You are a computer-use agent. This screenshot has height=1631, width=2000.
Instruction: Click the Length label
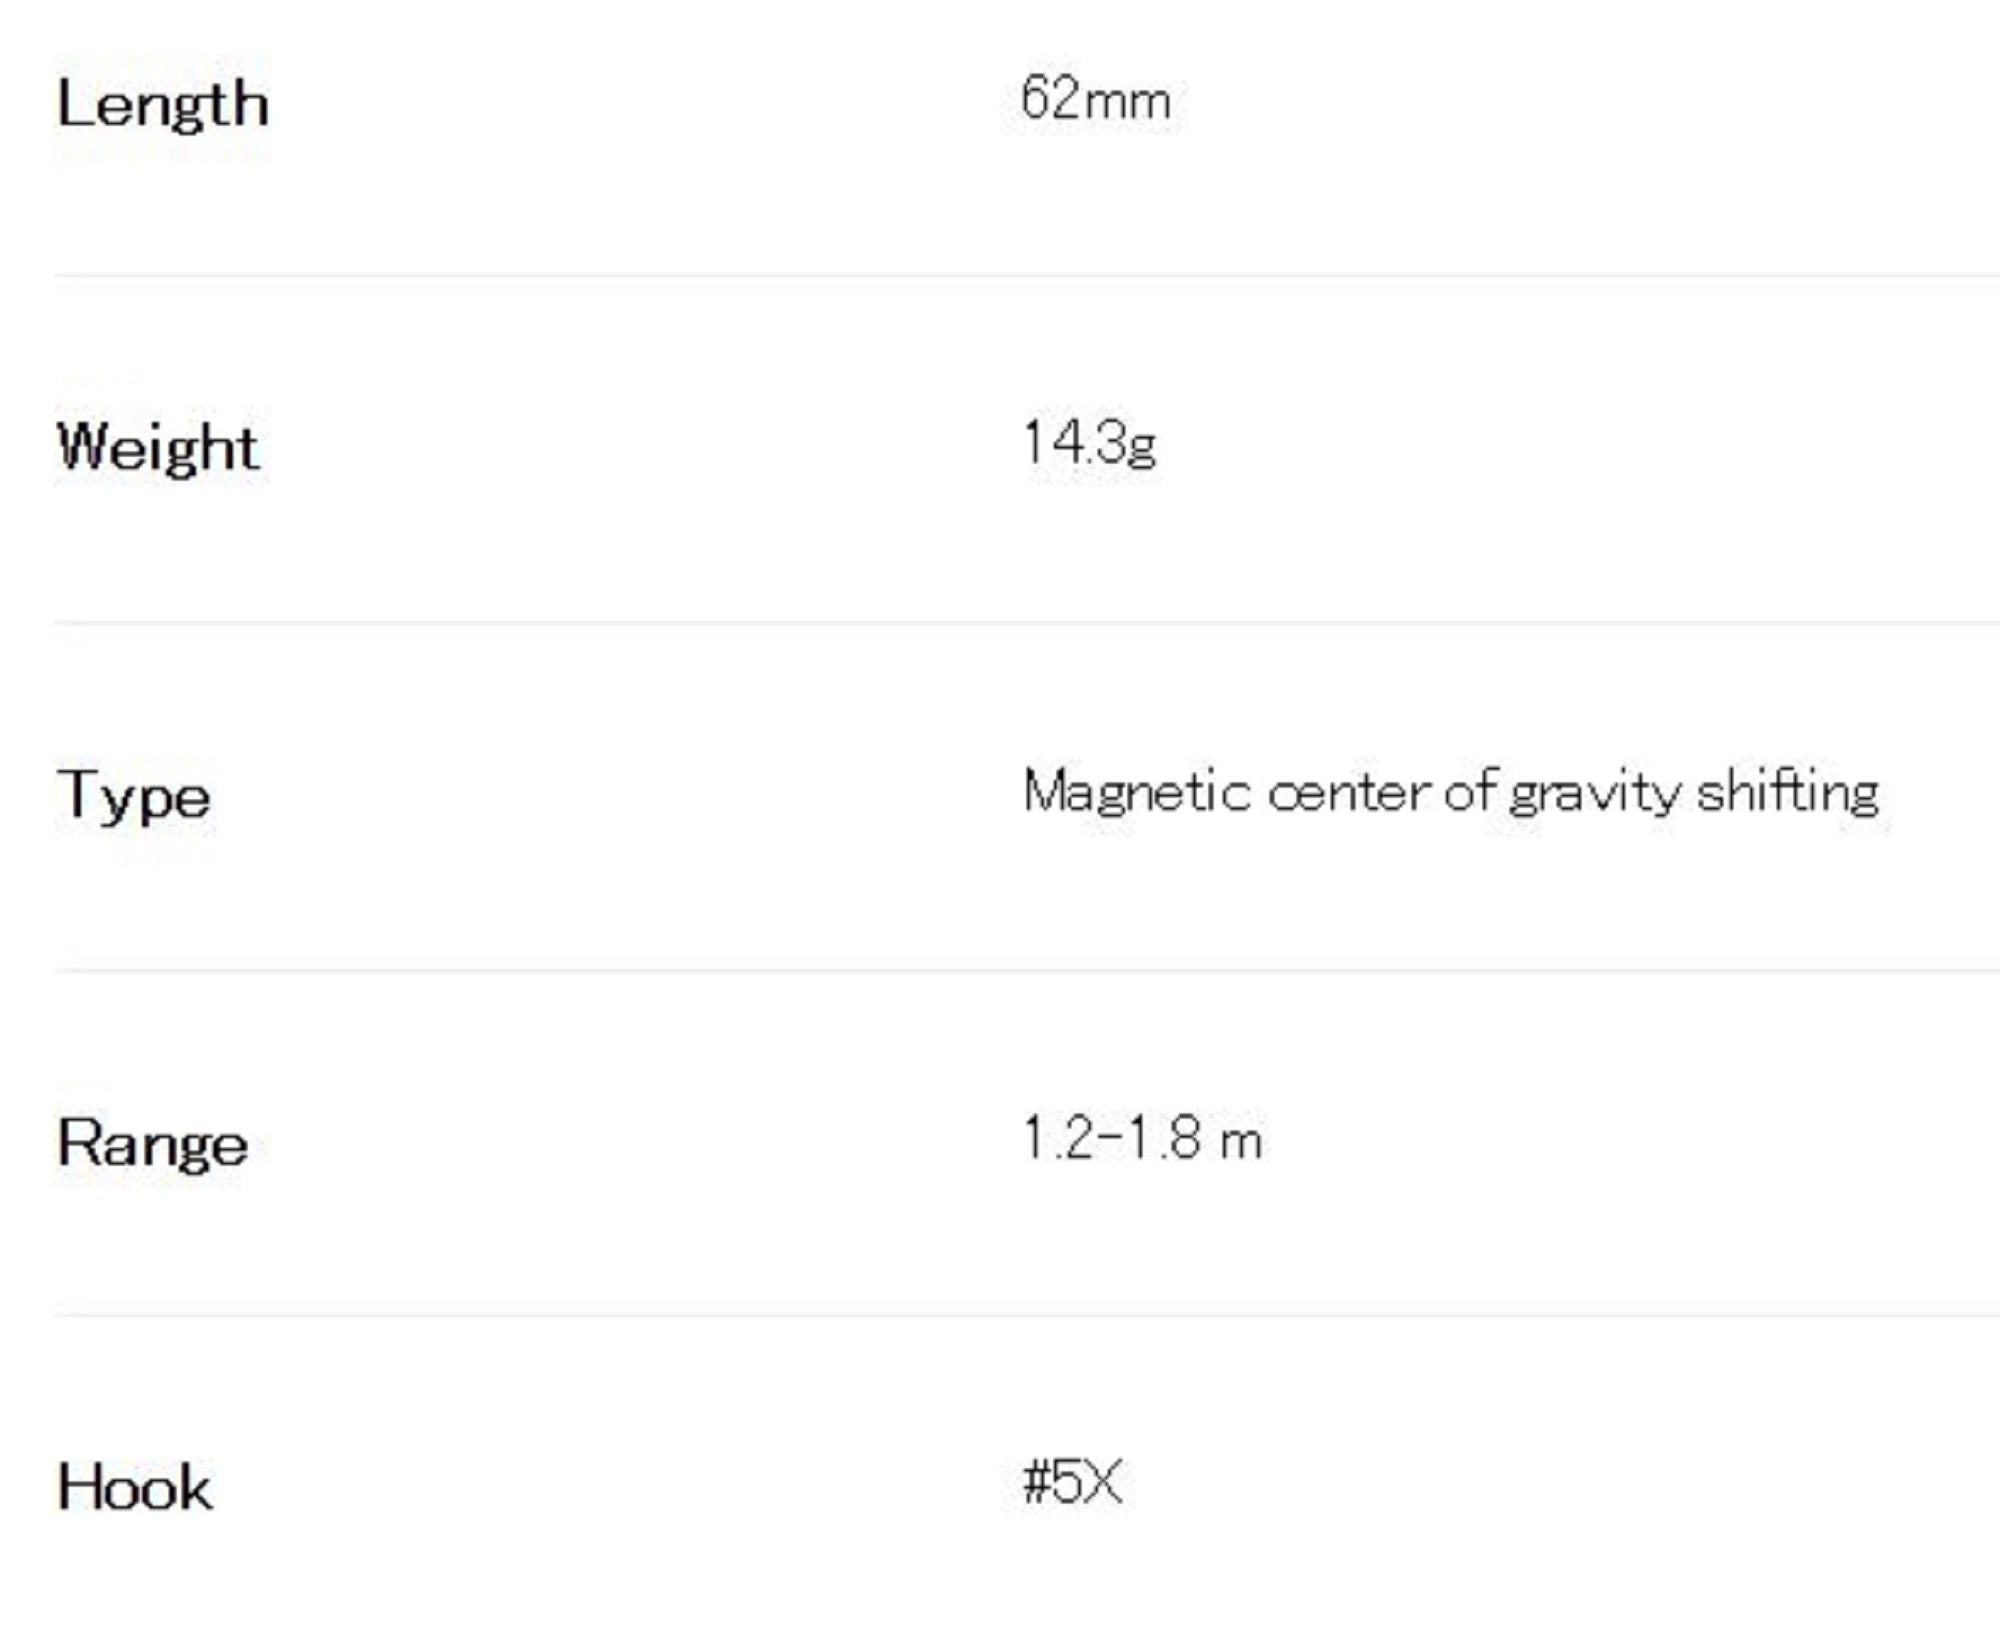tap(163, 106)
